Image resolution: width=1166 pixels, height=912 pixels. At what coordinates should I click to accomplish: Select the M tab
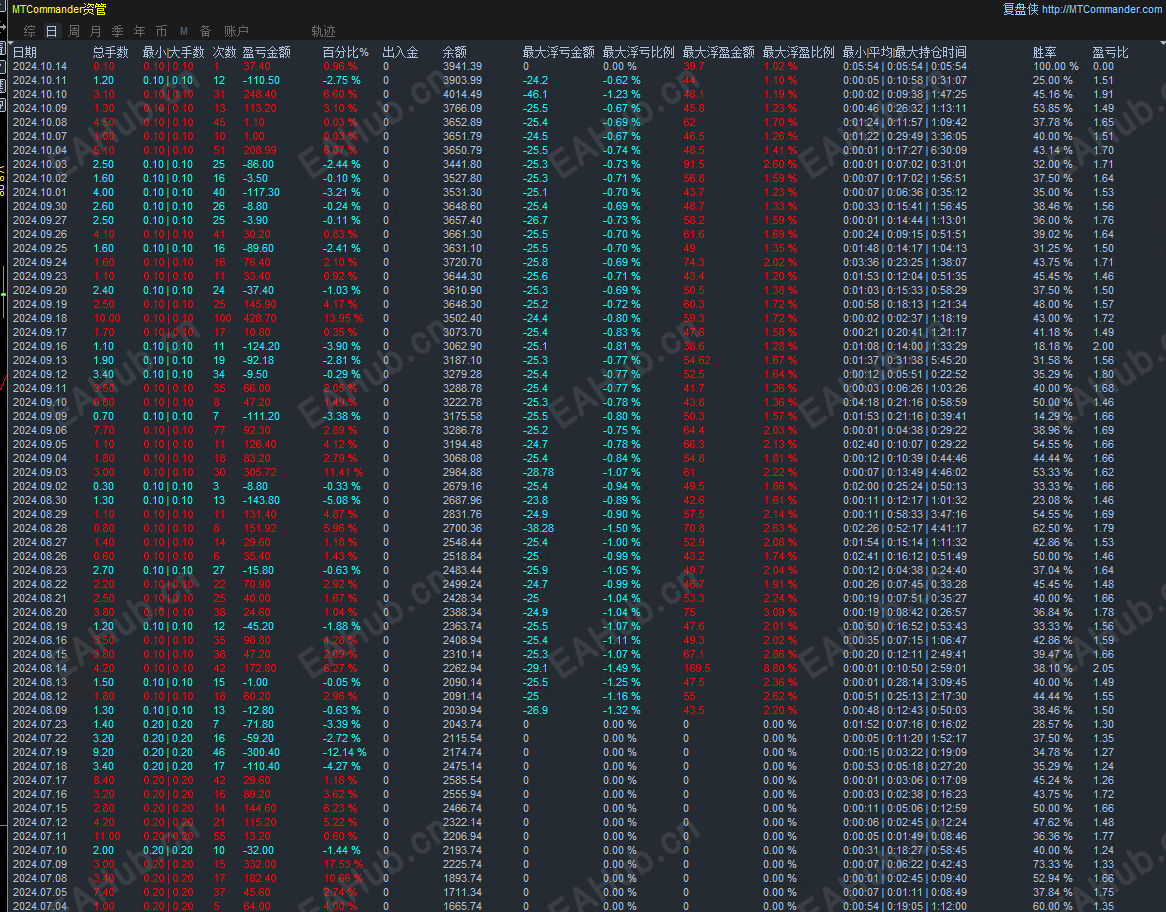tap(184, 31)
